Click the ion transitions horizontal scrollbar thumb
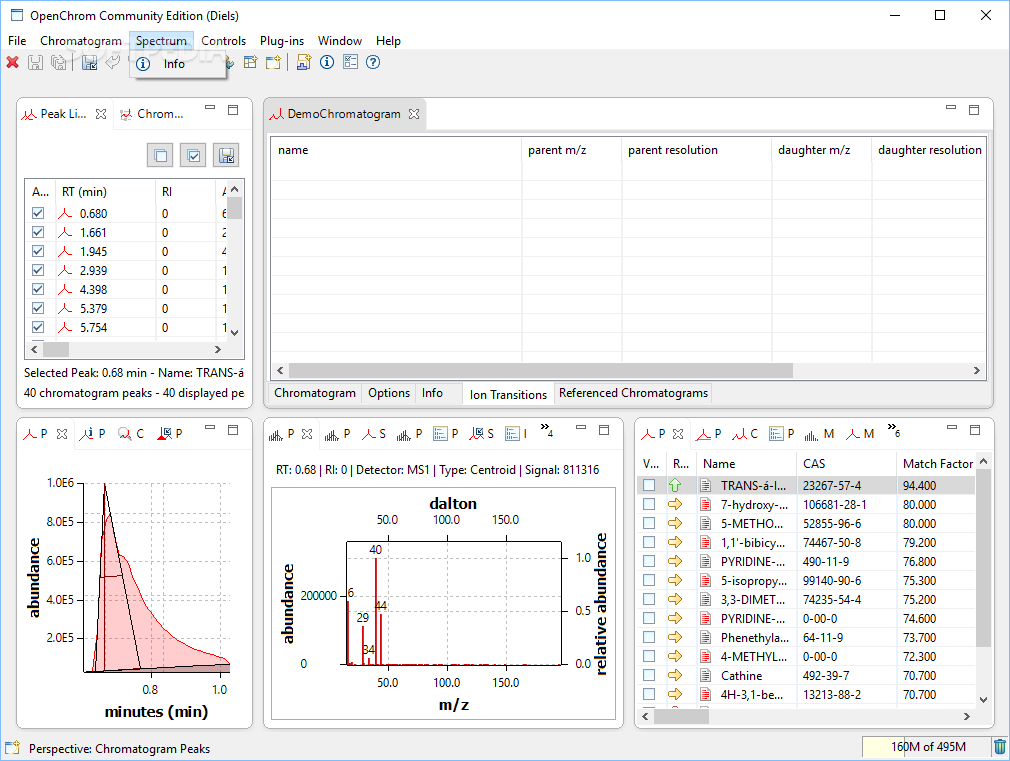 (540, 371)
